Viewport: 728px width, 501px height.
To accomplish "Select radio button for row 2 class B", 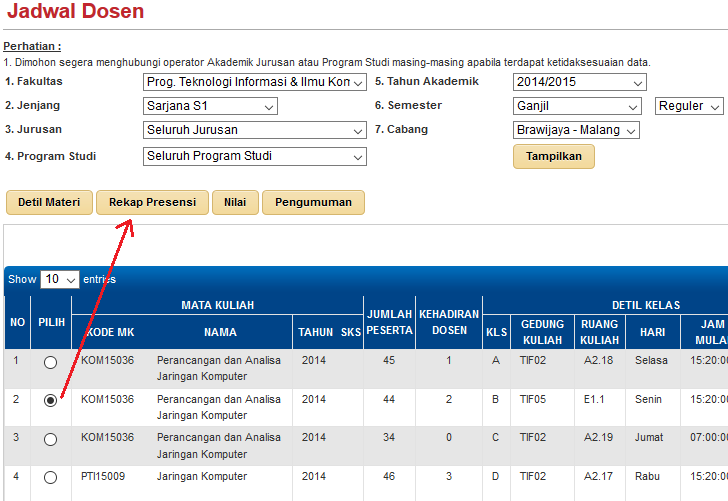I will 50,400.
